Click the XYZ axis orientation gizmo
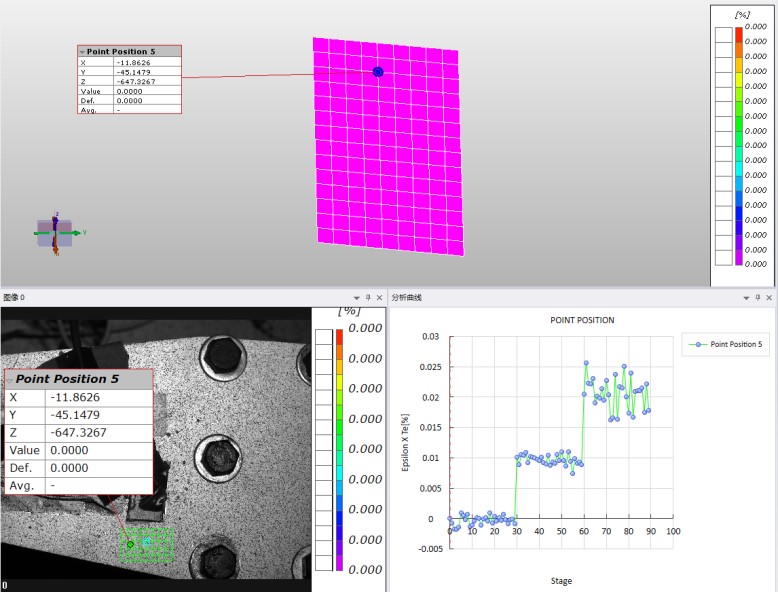778x592 pixels. 56,233
